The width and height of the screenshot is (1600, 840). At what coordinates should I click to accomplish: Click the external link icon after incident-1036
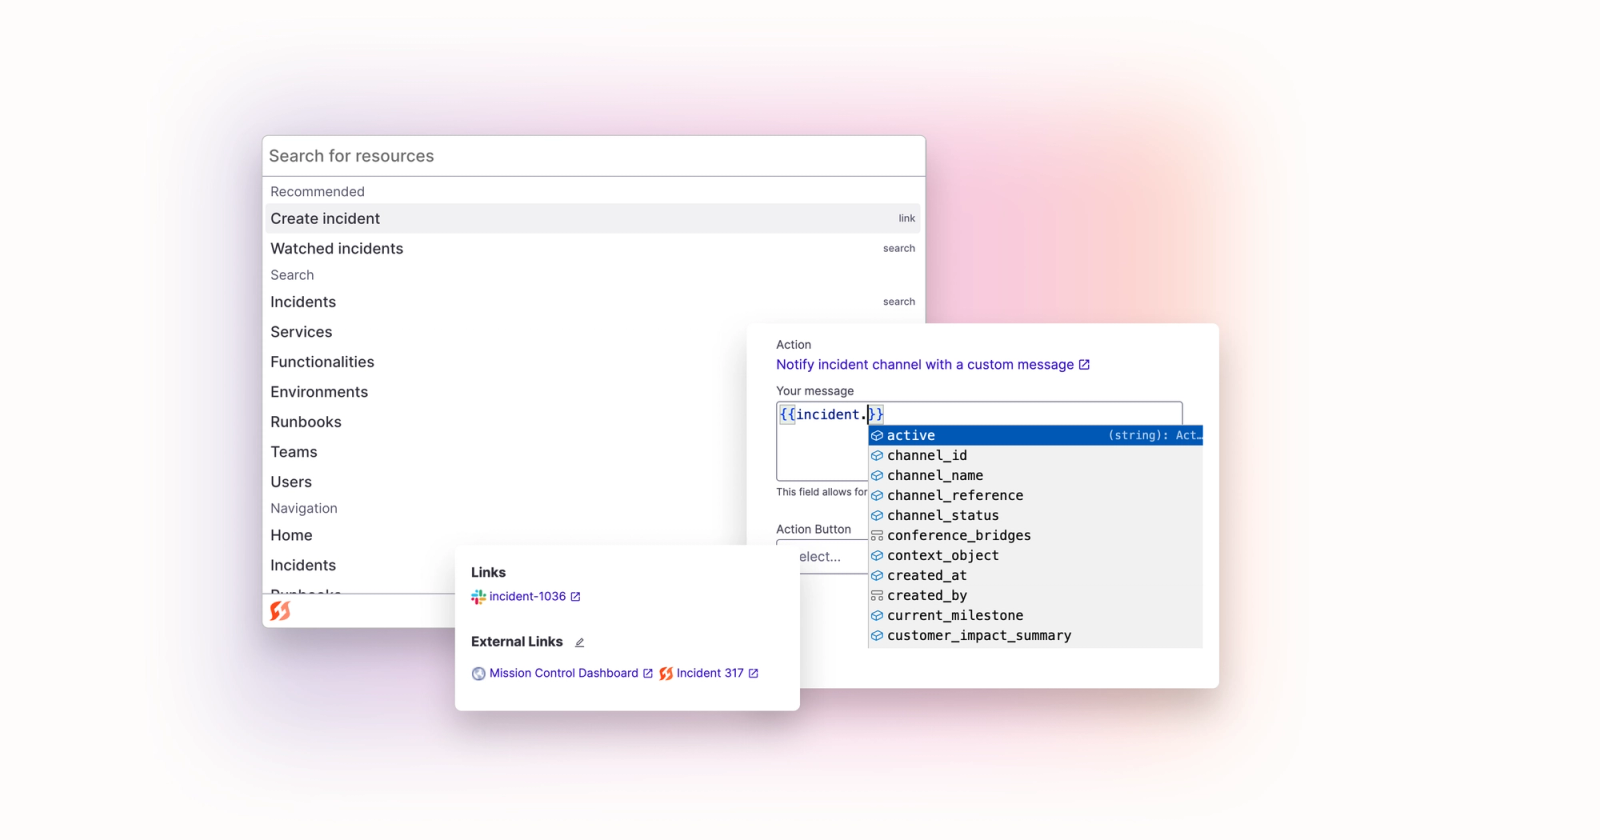(575, 597)
